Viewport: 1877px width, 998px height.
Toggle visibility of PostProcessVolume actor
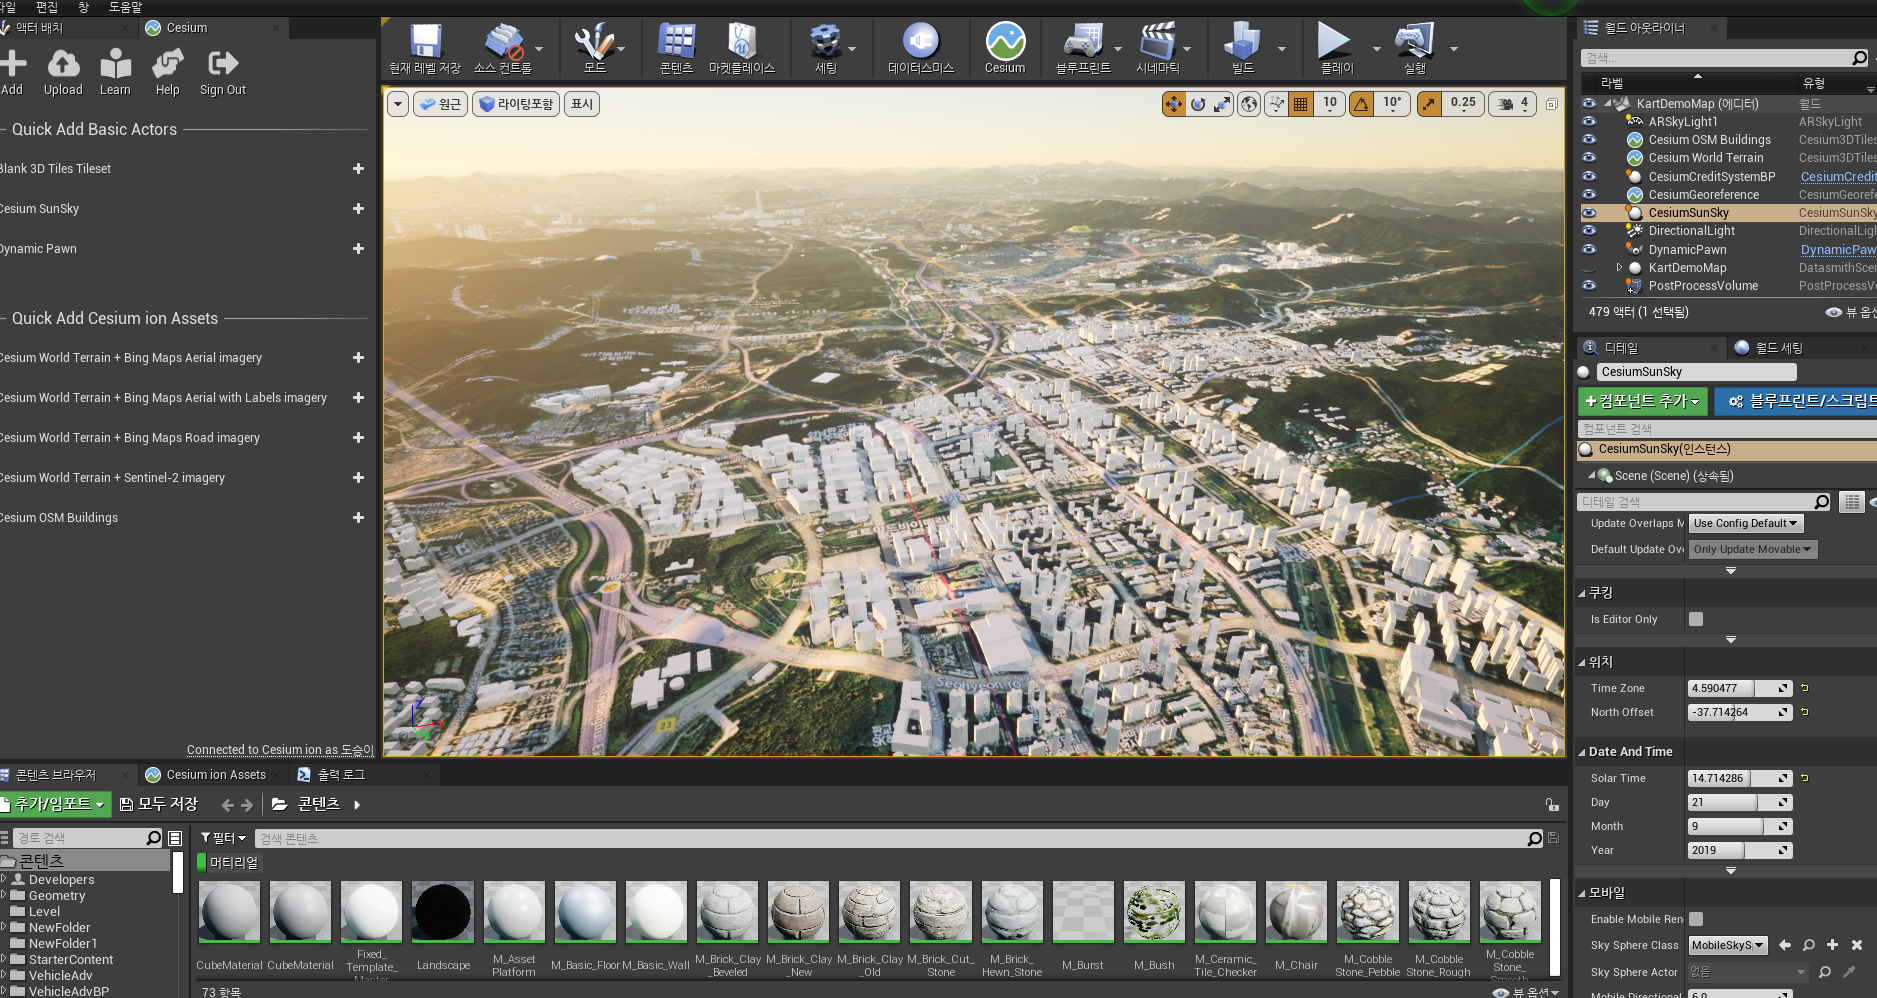pyautogui.click(x=1589, y=285)
